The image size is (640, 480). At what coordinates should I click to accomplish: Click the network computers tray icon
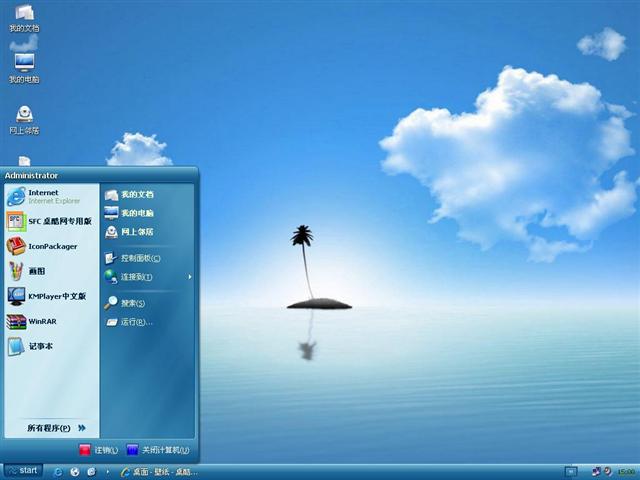click(x=596, y=471)
